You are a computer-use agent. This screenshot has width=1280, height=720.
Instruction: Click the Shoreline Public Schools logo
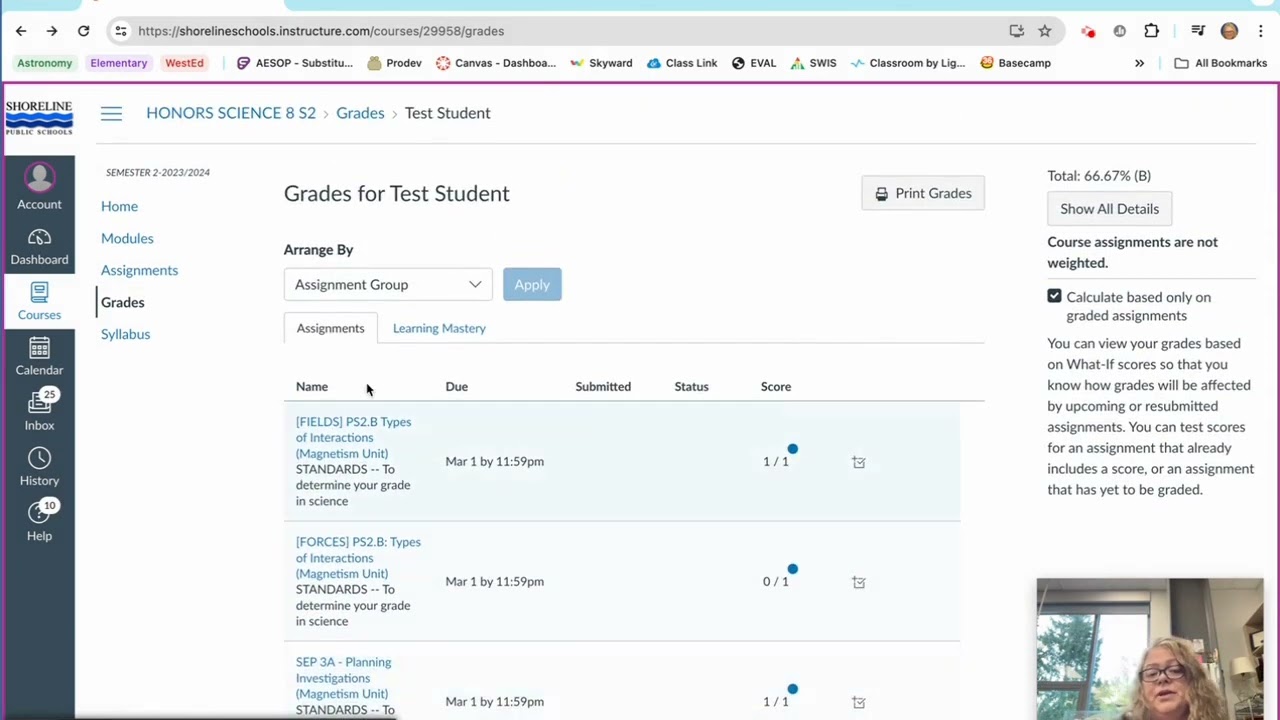pyautogui.click(x=39, y=117)
